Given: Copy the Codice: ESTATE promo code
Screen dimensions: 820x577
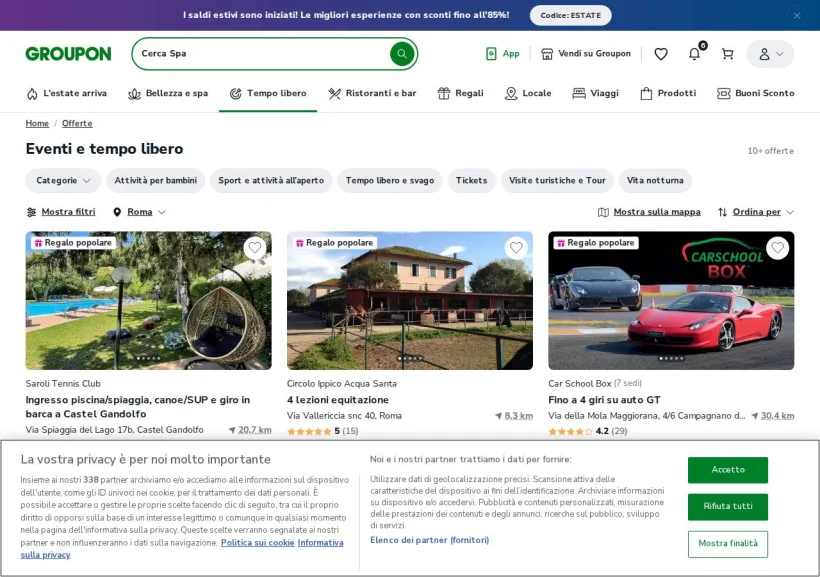Looking at the screenshot, I should pos(571,15).
